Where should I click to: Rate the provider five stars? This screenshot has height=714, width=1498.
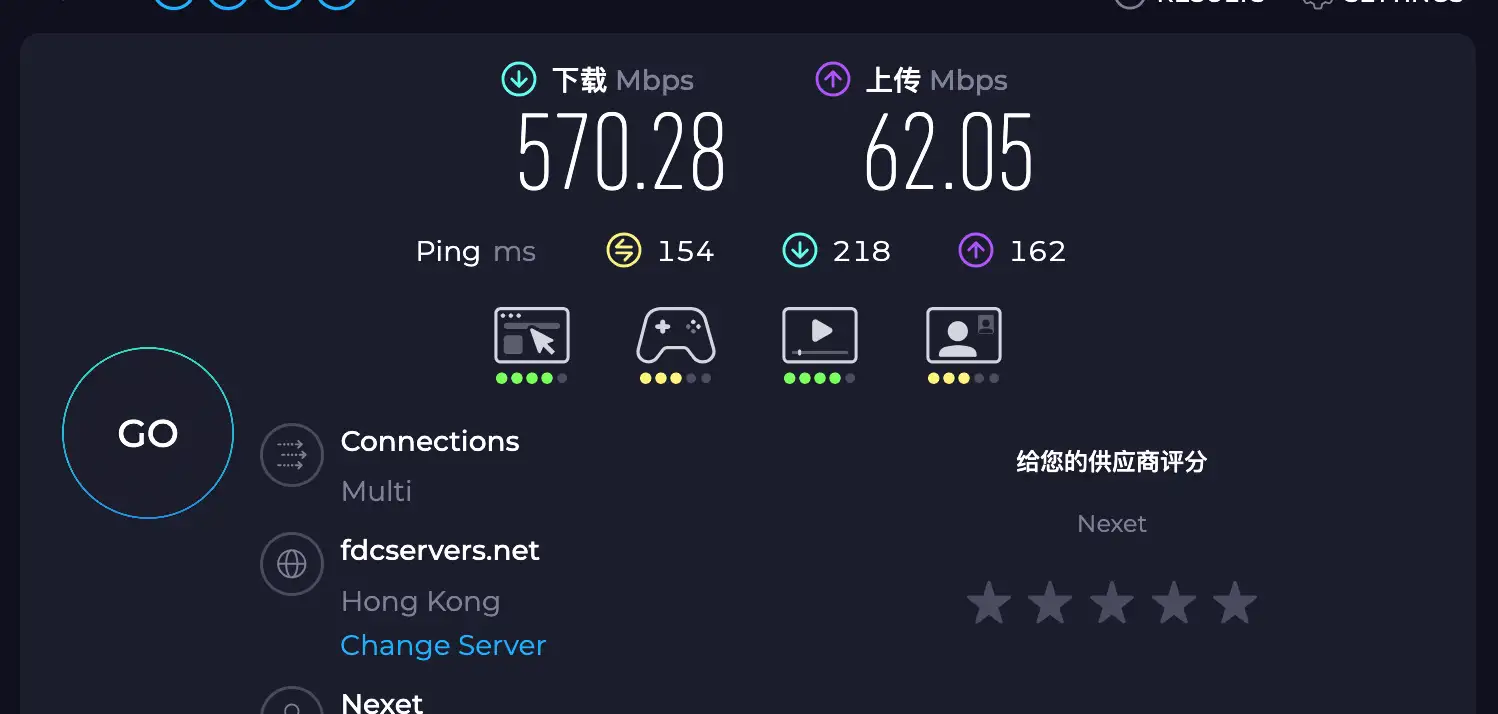coord(1235,602)
